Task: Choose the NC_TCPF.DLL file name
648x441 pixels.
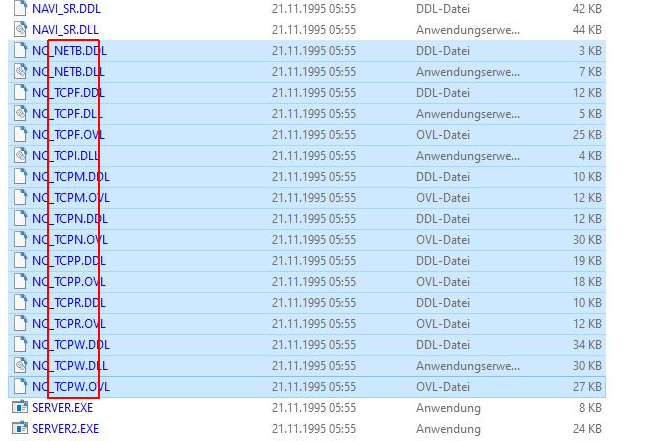Action: 67,114
